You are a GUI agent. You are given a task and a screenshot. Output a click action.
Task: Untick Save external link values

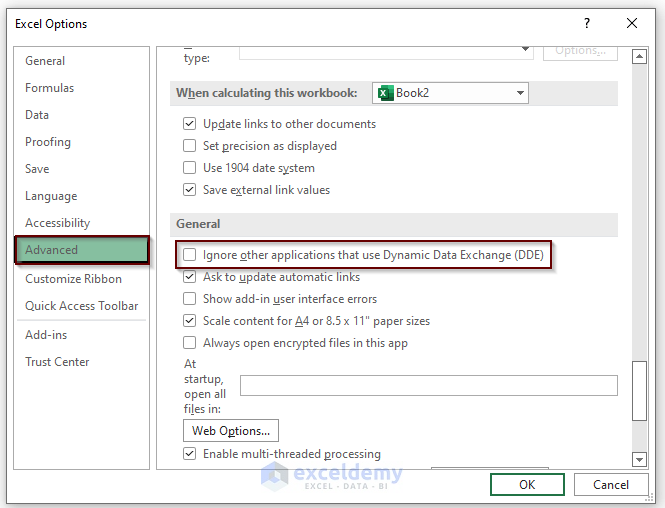[x=190, y=190]
